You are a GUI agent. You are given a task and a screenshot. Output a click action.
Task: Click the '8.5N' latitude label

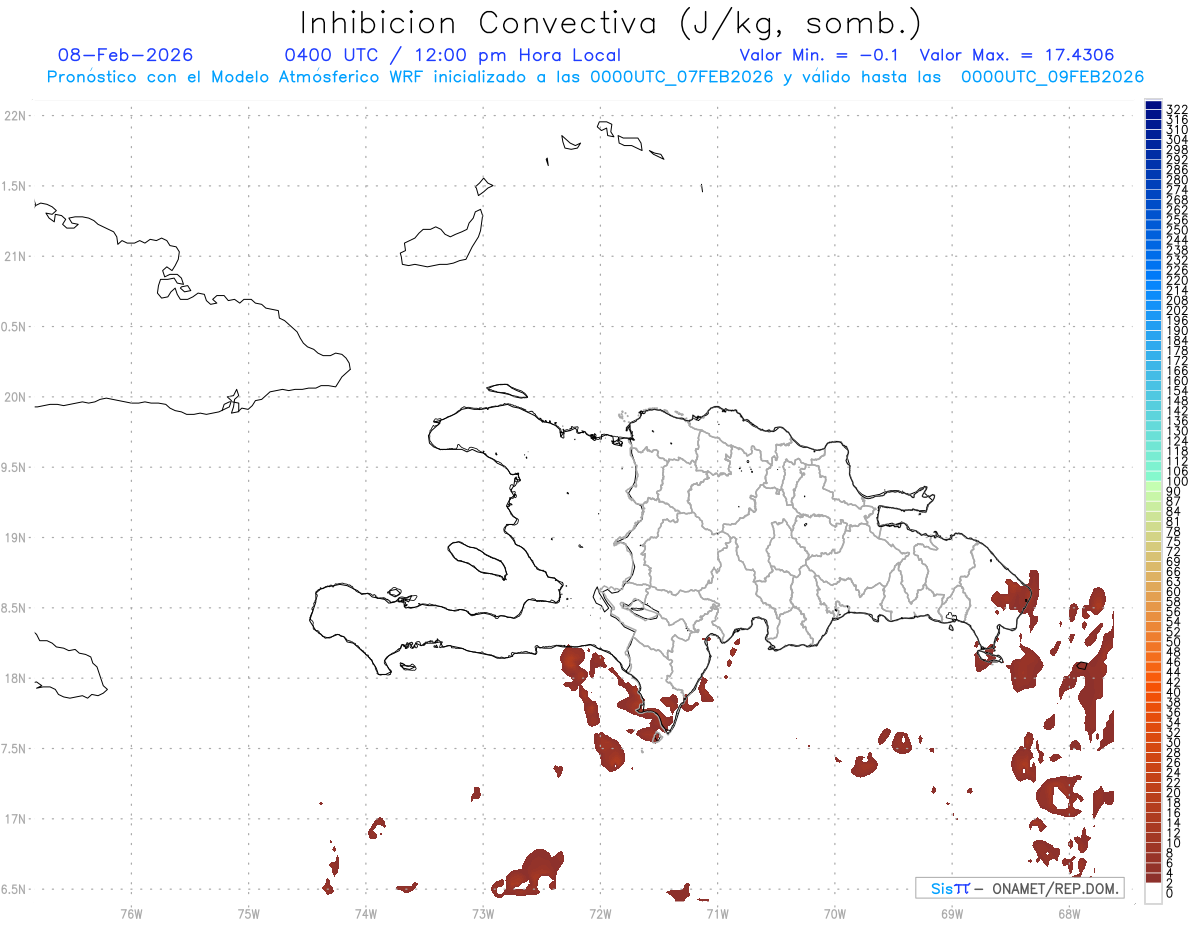(x=14, y=608)
